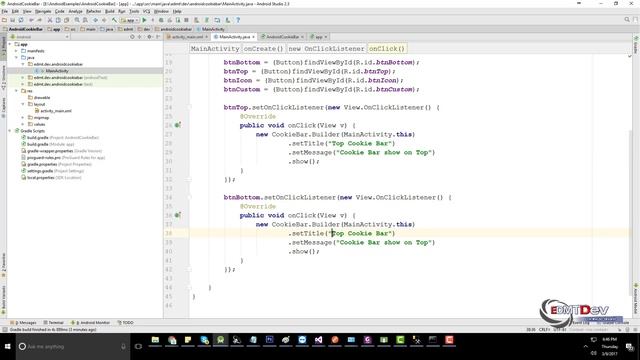Screen dimensions: 640x360
Task: Click the Cut scissors icon
Action: coord(50,20)
